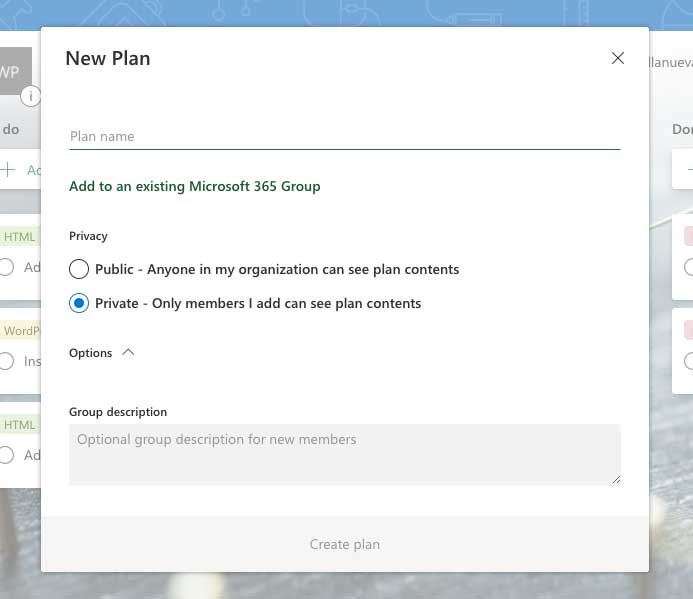This screenshot has width=693, height=599.
Task: Click the Group description text box
Action: tap(344, 454)
